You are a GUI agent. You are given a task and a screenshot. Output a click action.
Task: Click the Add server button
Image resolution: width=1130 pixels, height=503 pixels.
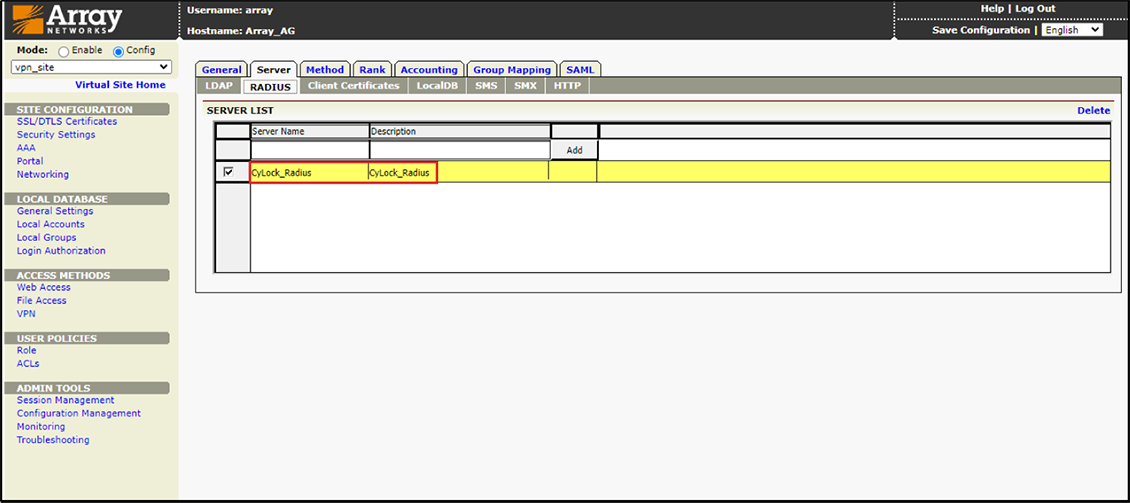click(x=574, y=150)
